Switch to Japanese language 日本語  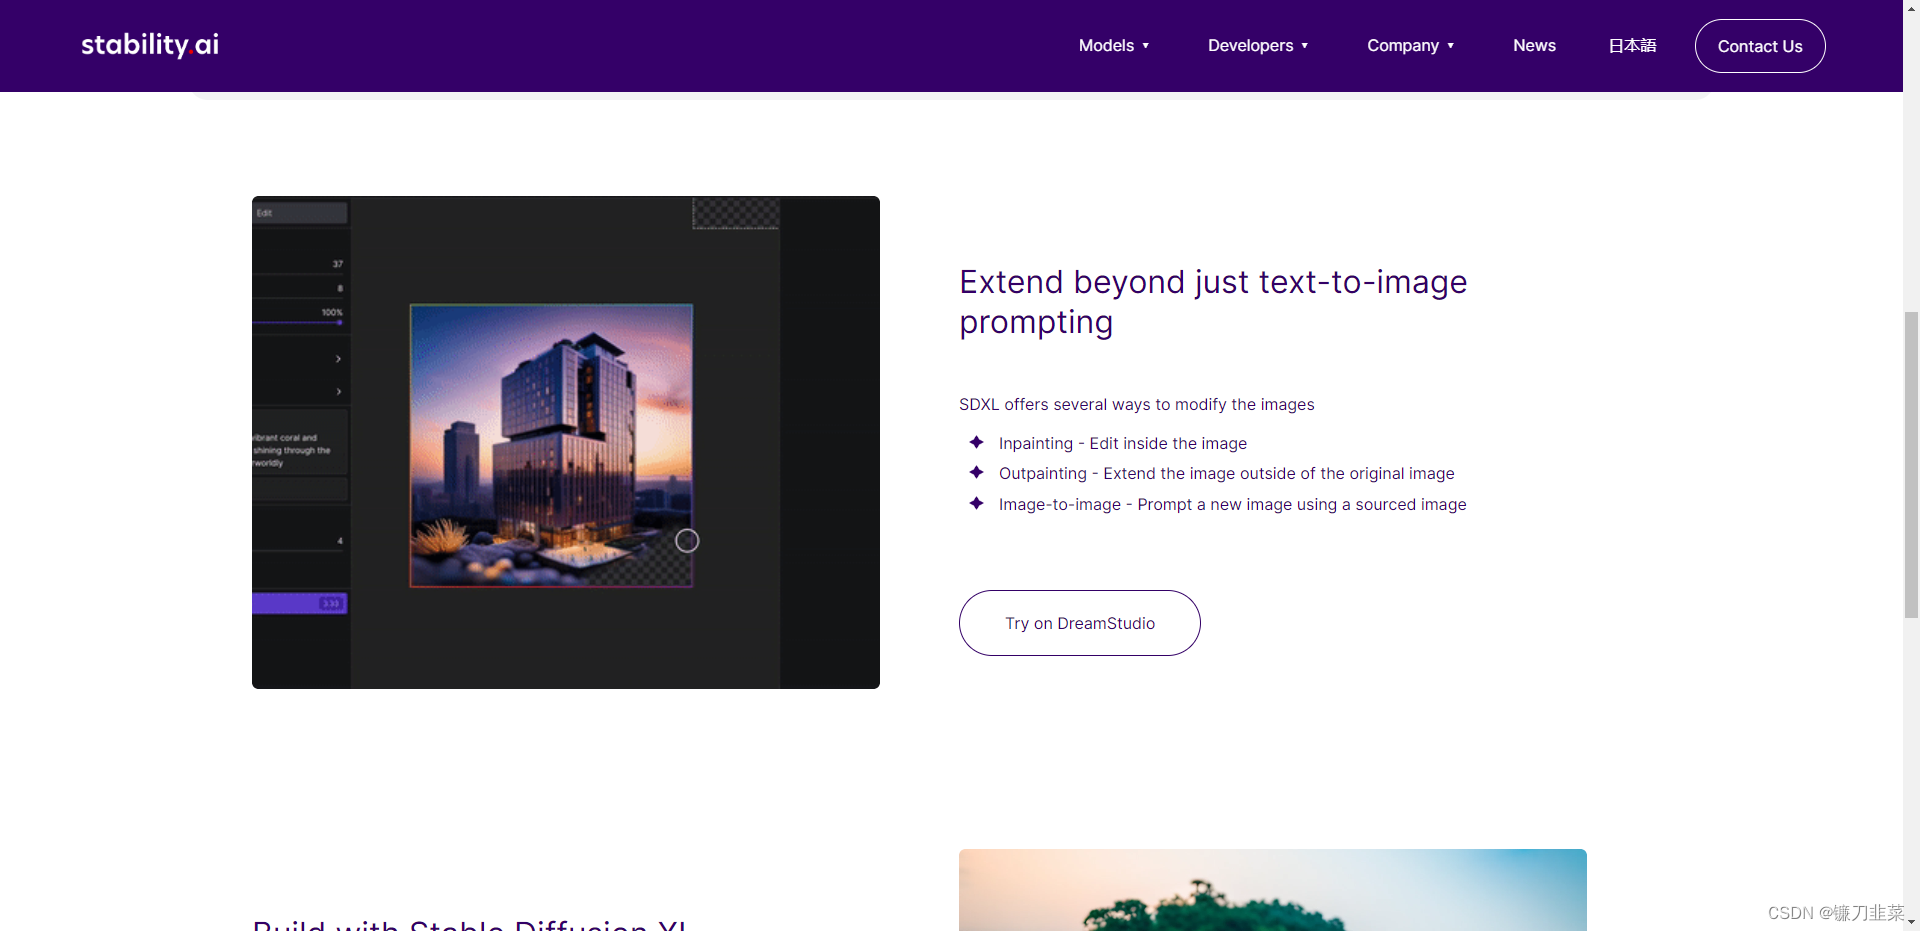click(1632, 46)
